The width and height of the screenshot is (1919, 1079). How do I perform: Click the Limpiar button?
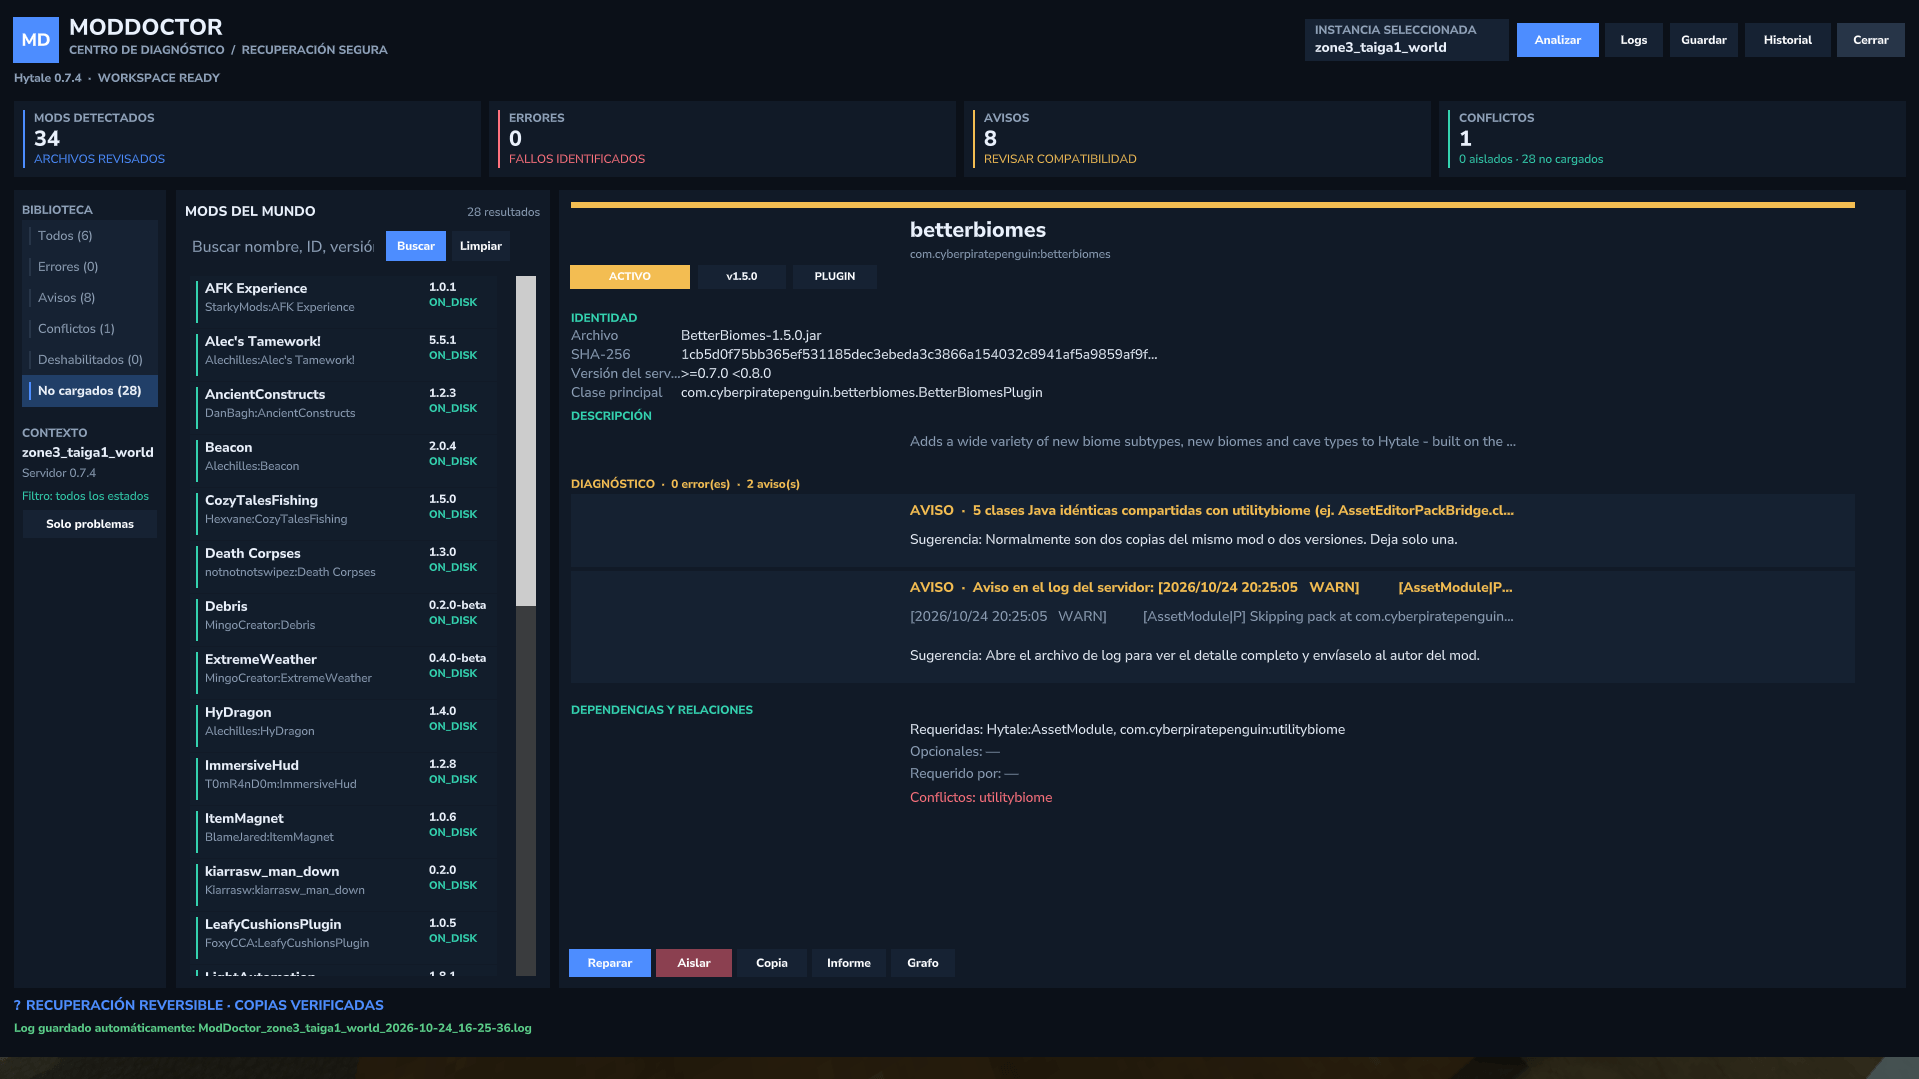click(x=481, y=246)
